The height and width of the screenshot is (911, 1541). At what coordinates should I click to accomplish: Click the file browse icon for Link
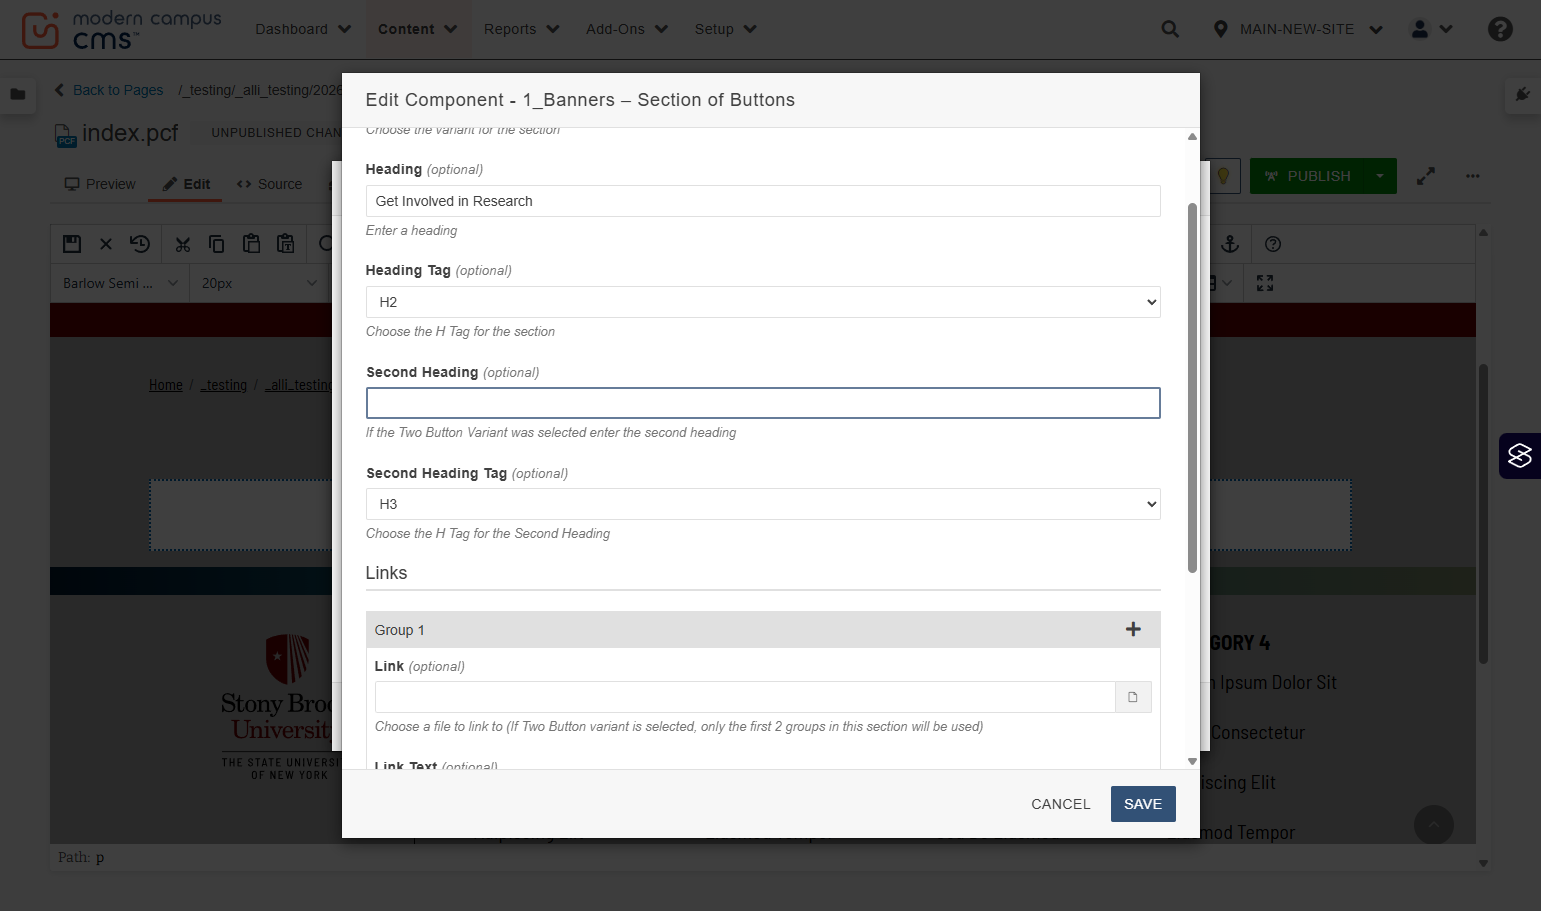(x=1133, y=697)
